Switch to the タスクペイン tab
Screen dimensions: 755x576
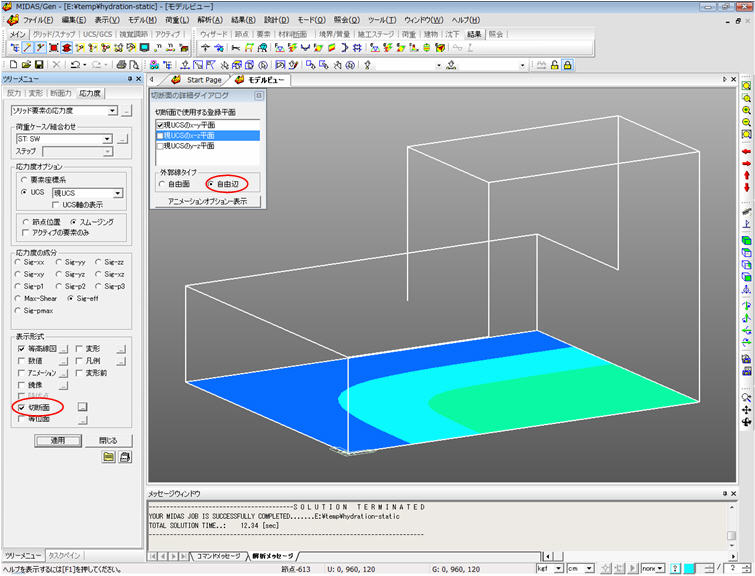pyautogui.click(x=64, y=556)
